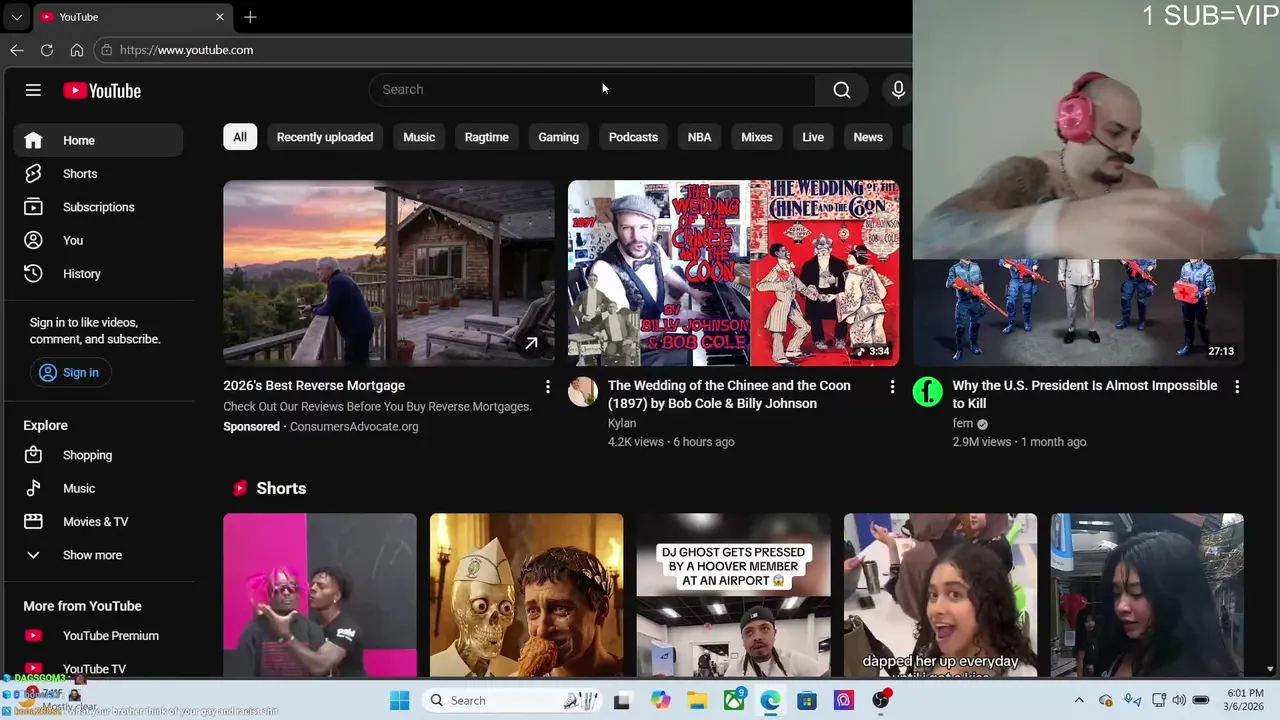Open the Xbox app from the taskbar
Viewport: 1280px width, 720px height.
(734, 700)
